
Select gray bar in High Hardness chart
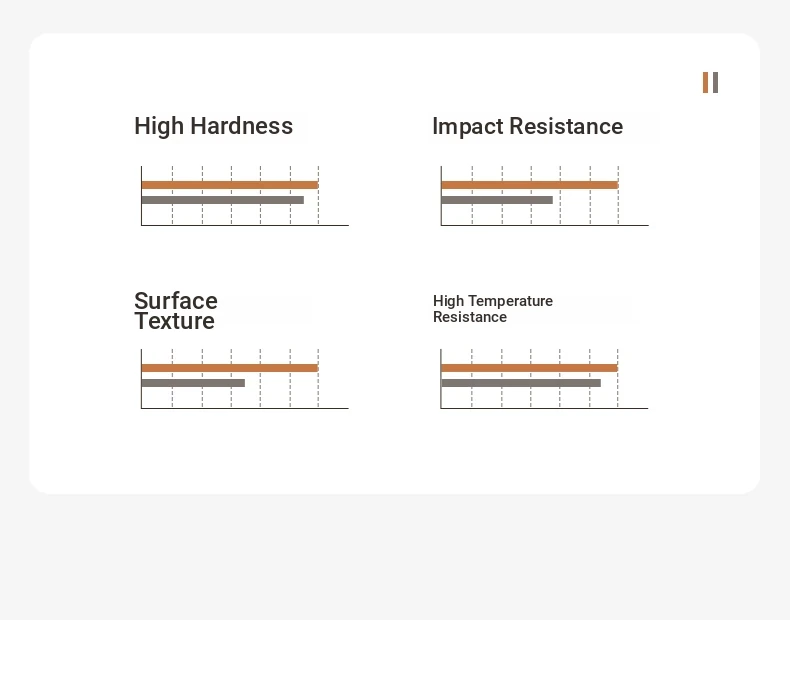tap(223, 200)
